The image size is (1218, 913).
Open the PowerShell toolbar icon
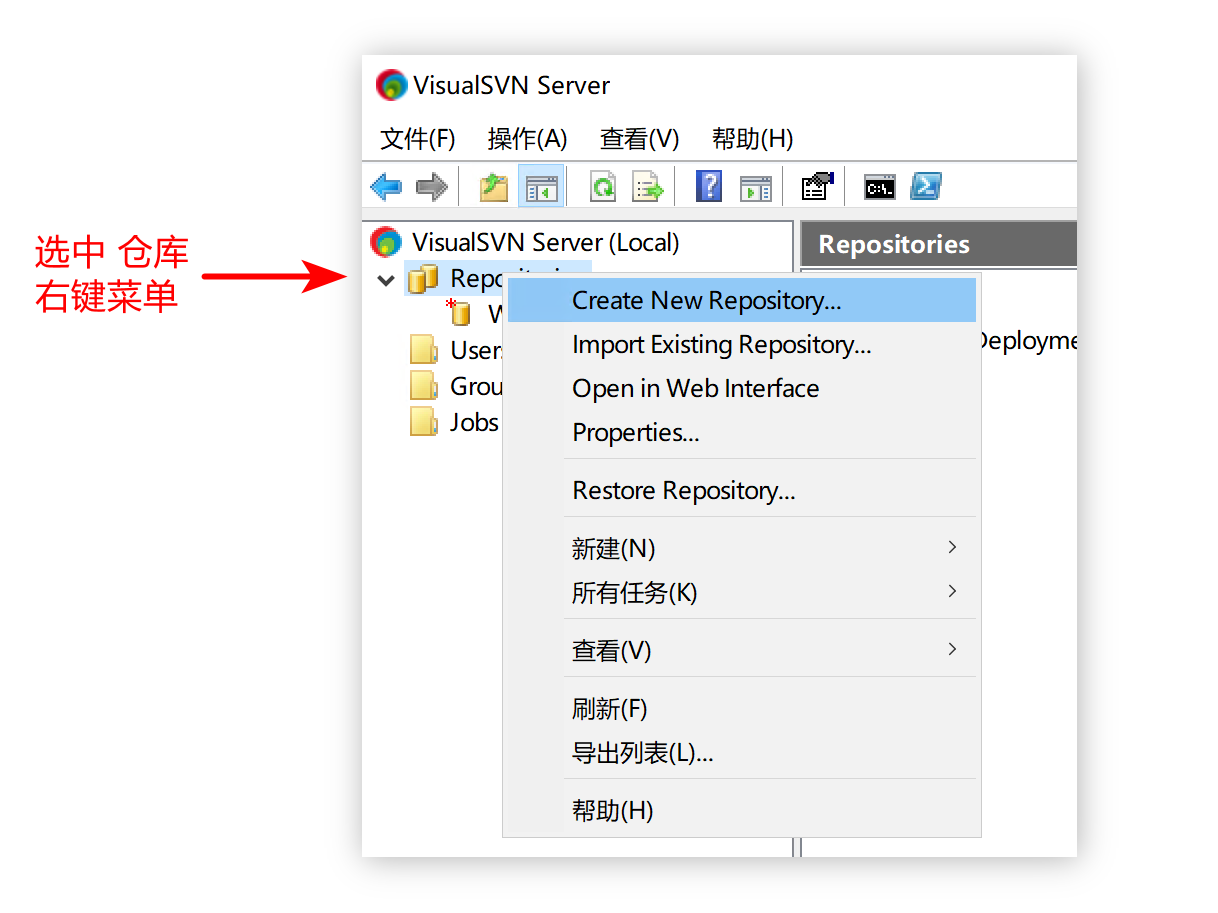point(926,187)
